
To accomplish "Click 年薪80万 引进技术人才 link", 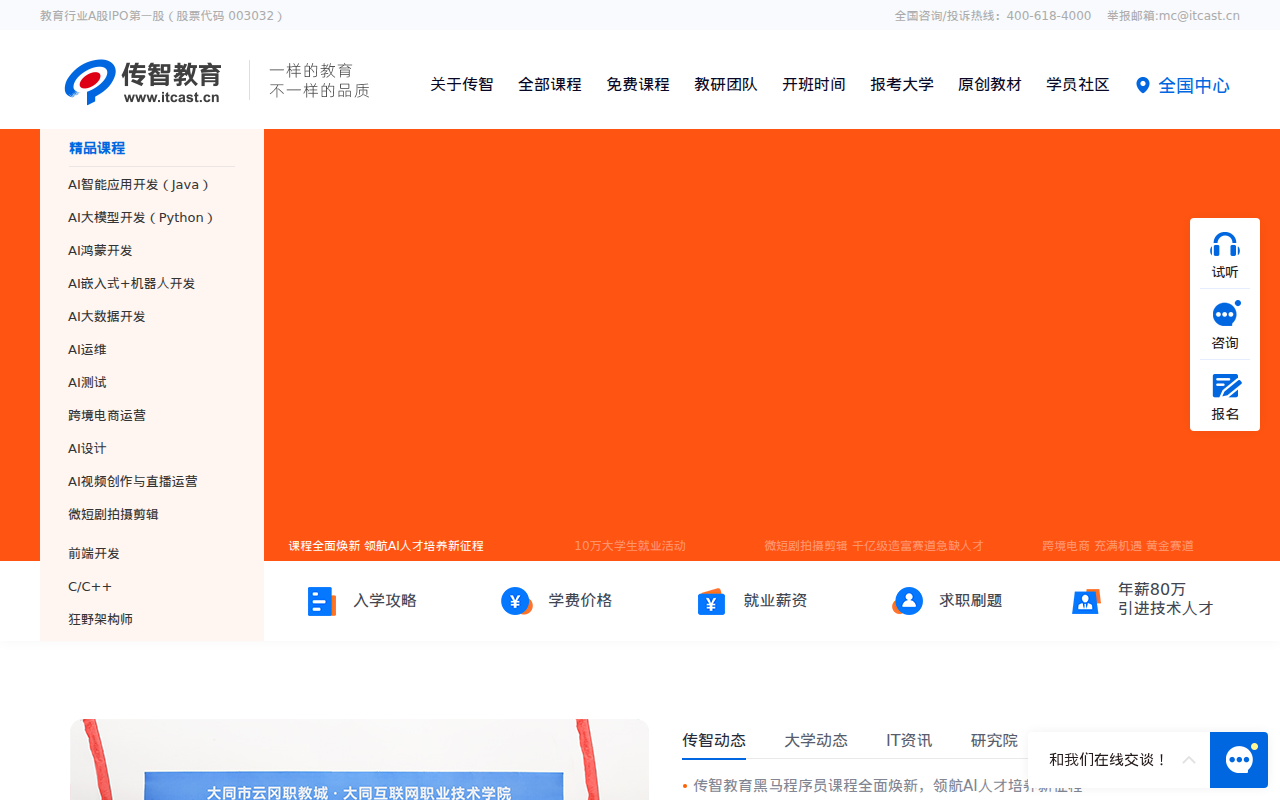I will coord(1165,599).
